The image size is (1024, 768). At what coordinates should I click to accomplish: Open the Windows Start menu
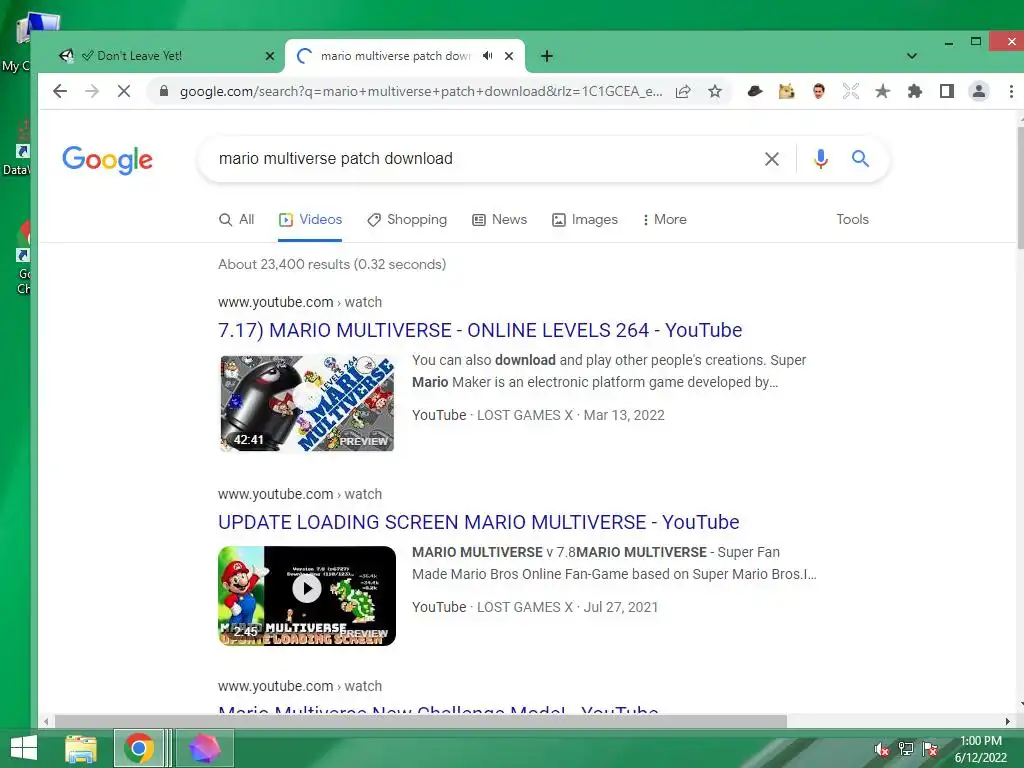click(24, 748)
